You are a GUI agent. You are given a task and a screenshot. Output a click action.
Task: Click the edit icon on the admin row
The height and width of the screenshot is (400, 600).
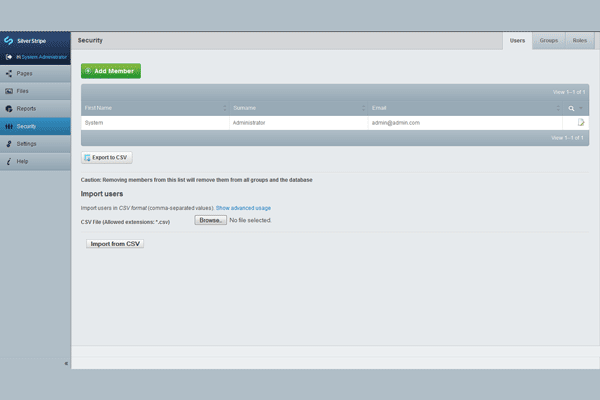(581, 122)
